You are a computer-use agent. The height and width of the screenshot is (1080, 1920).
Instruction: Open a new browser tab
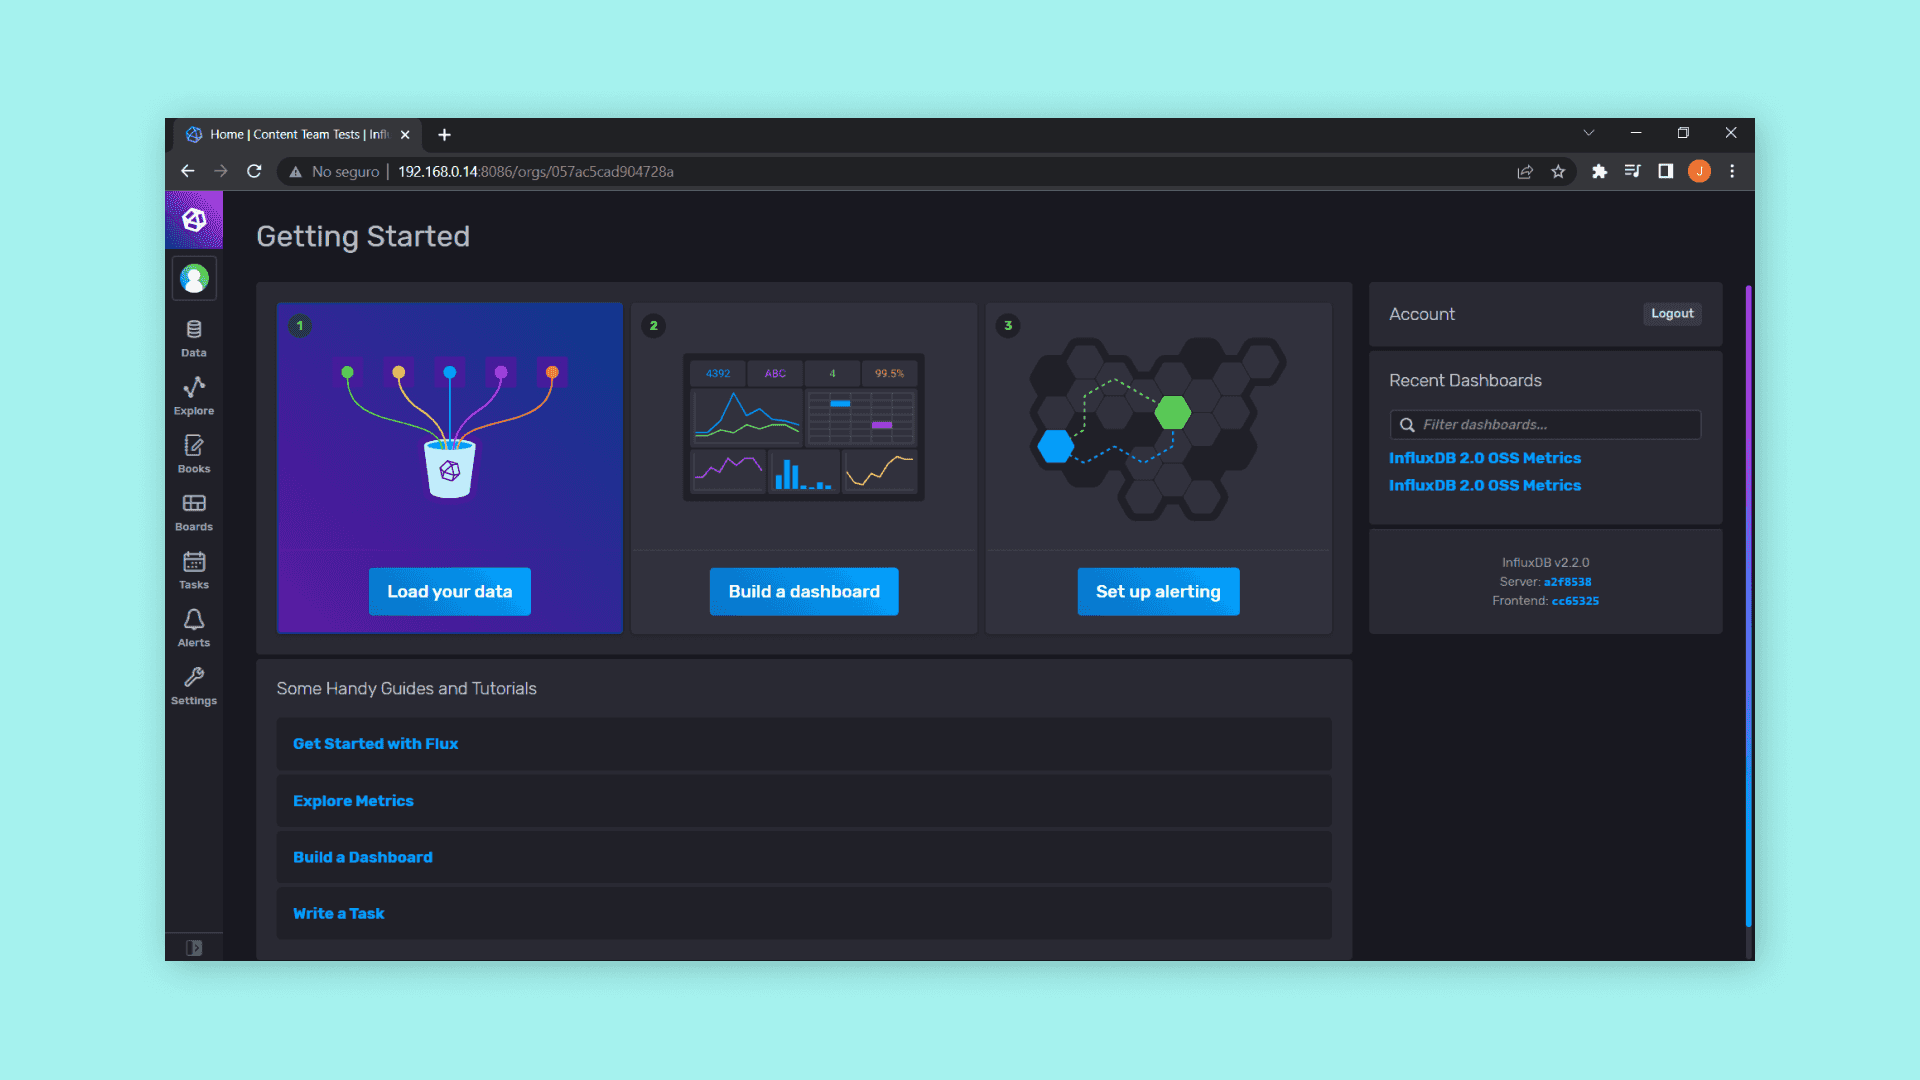coord(445,135)
